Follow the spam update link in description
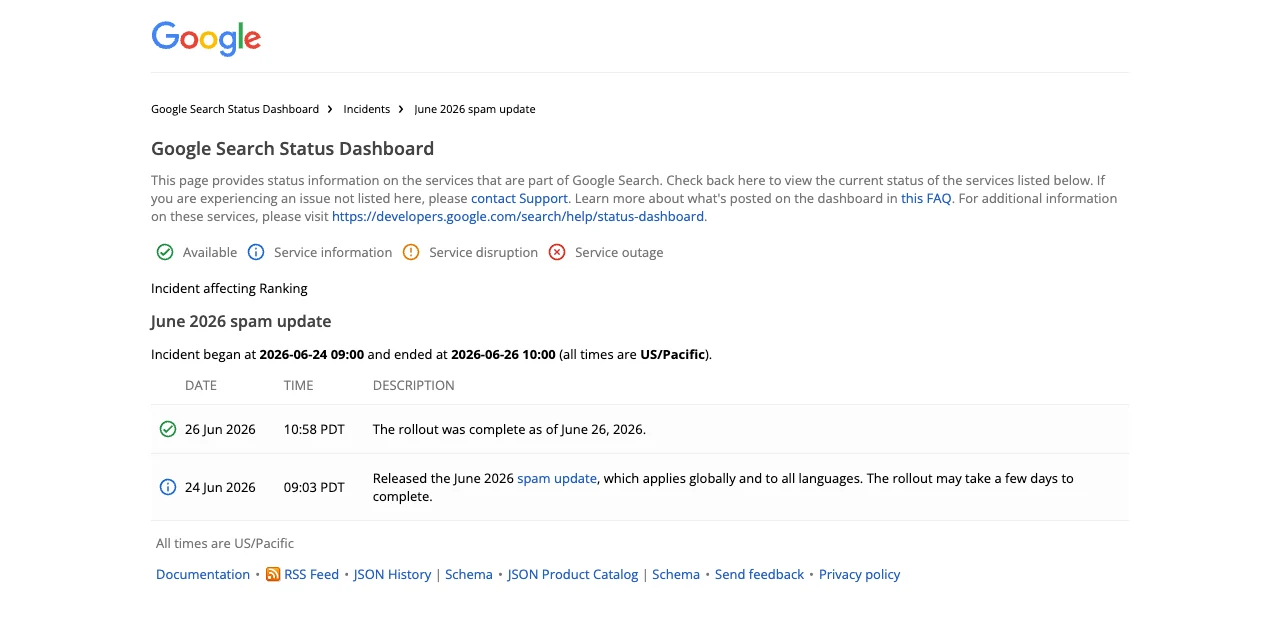Viewport: 1280px width, 633px height. [x=557, y=478]
